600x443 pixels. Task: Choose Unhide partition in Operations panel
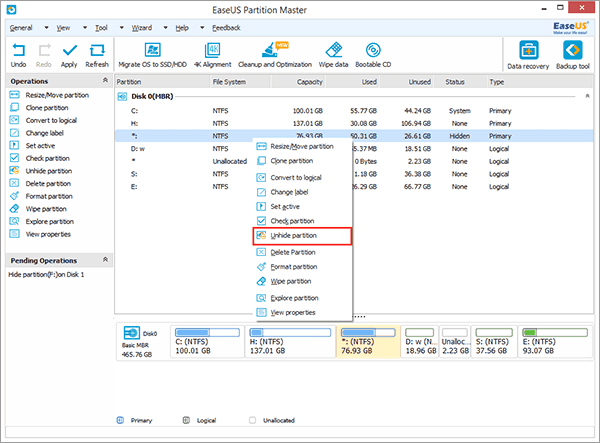pos(41,171)
